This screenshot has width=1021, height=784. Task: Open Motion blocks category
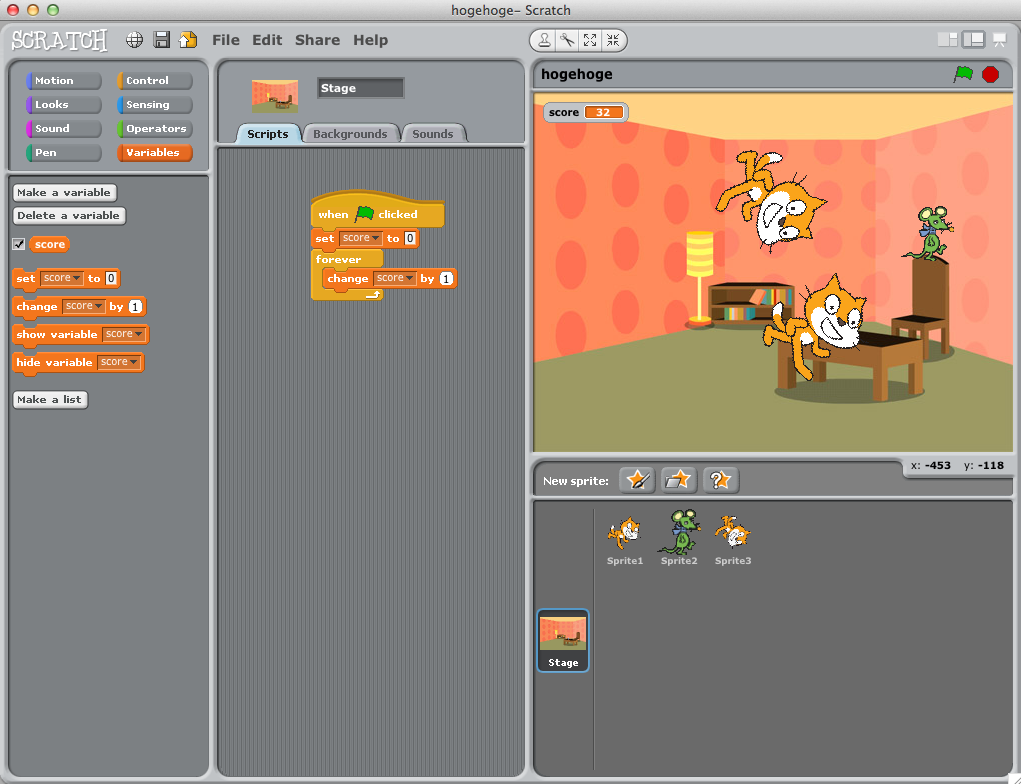pyautogui.click(x=63, y=81)
